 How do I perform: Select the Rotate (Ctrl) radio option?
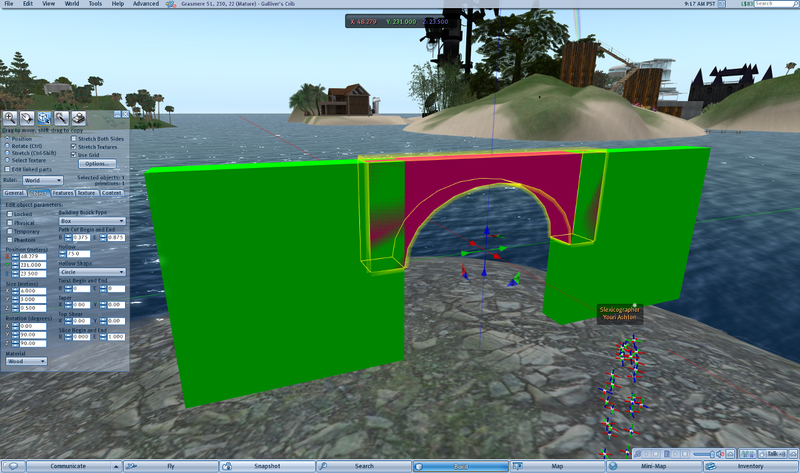coord(7,145)
